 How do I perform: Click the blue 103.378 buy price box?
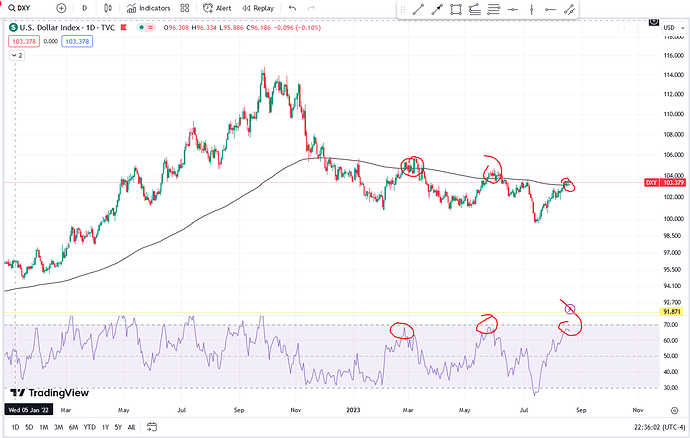pyautogui.click(x=77, y=41)
